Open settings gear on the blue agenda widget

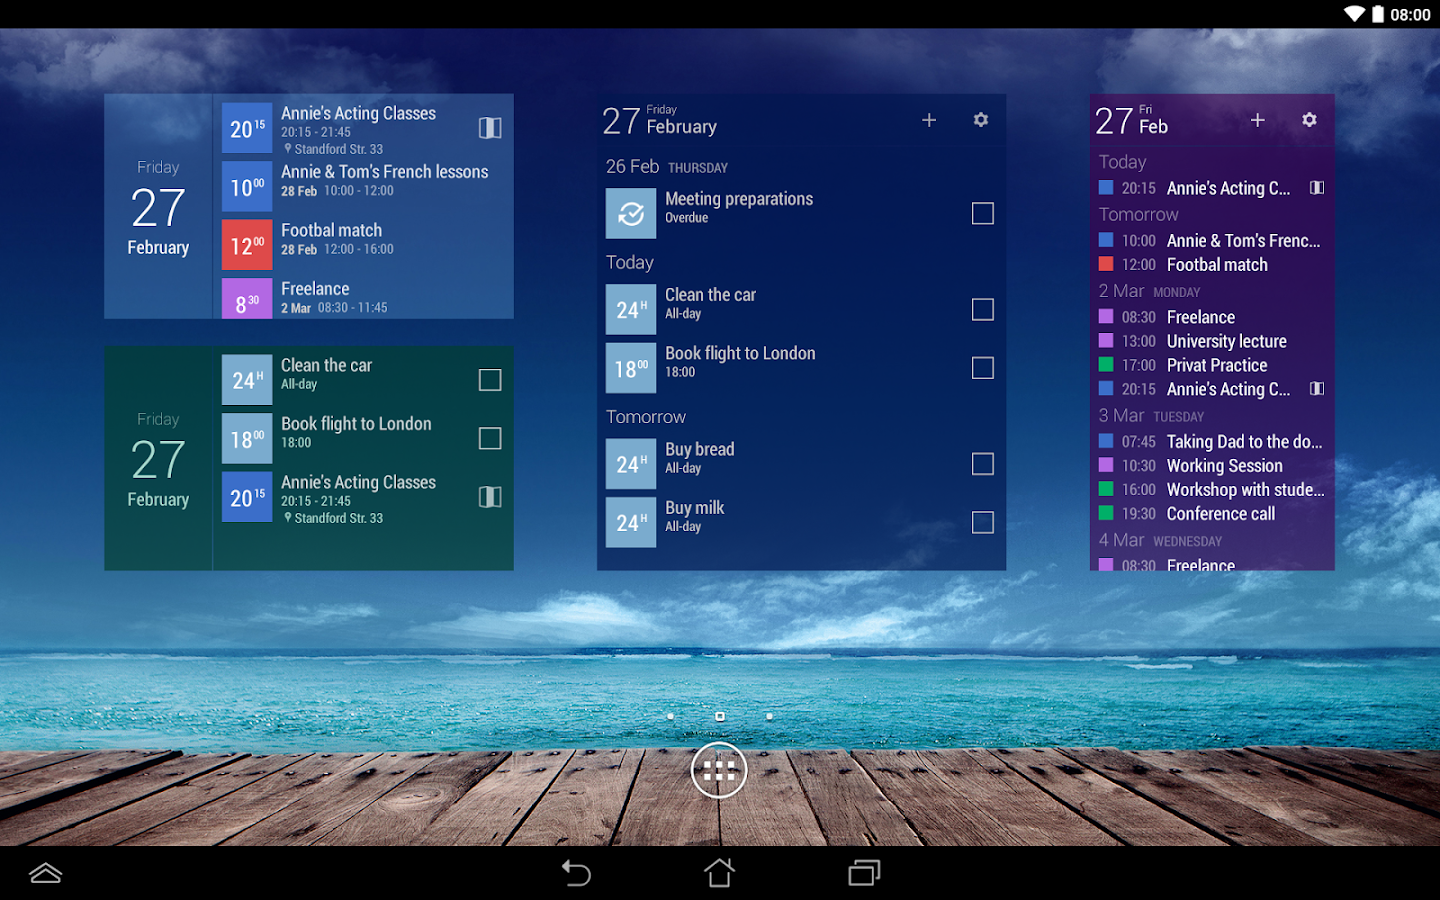tap(980, 119)
